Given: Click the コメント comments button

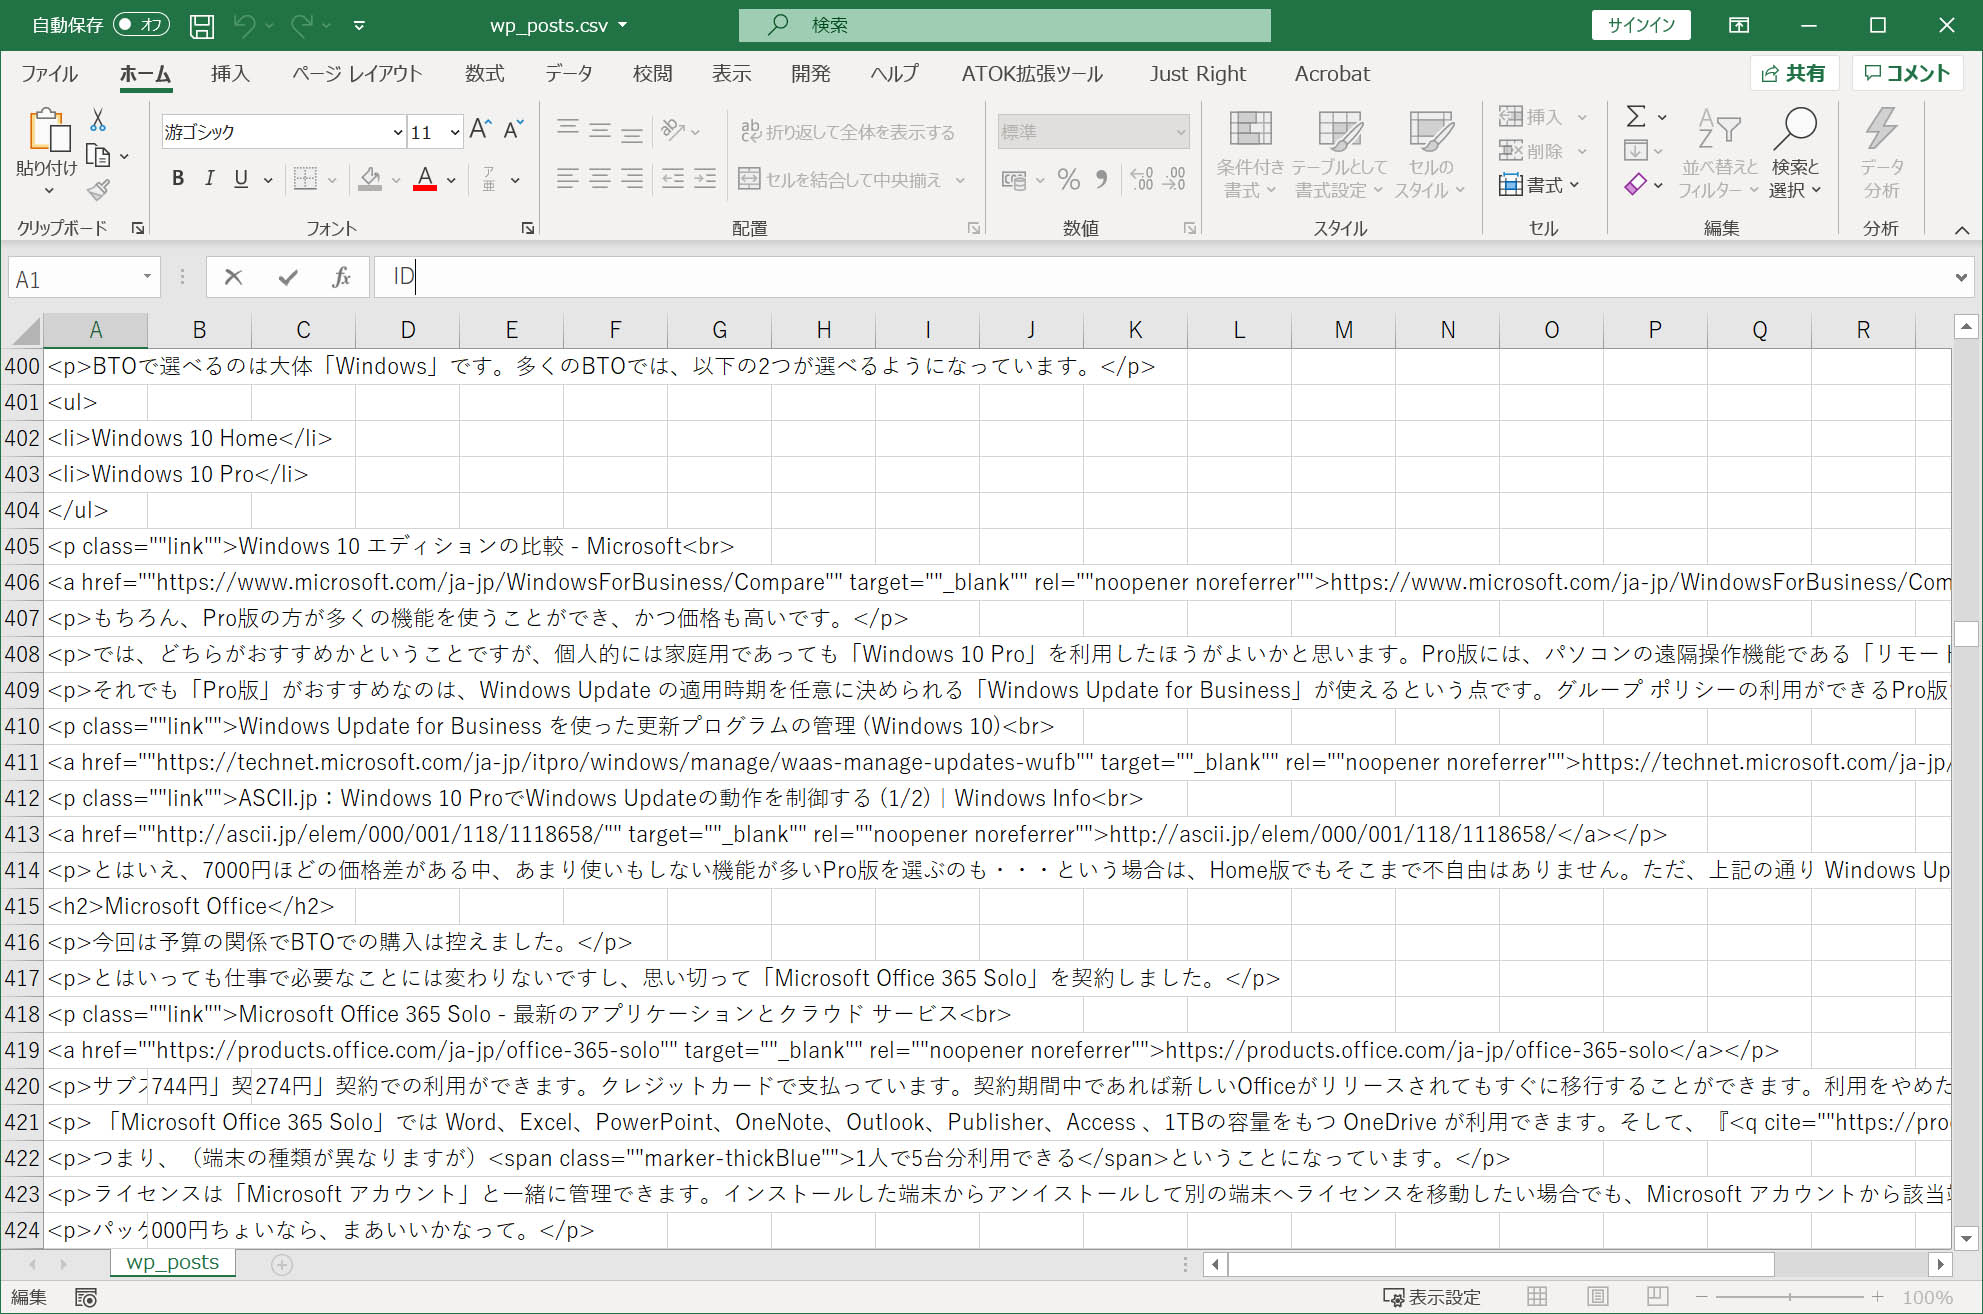Looking at the screenshot, I should tap(1907, 73).
